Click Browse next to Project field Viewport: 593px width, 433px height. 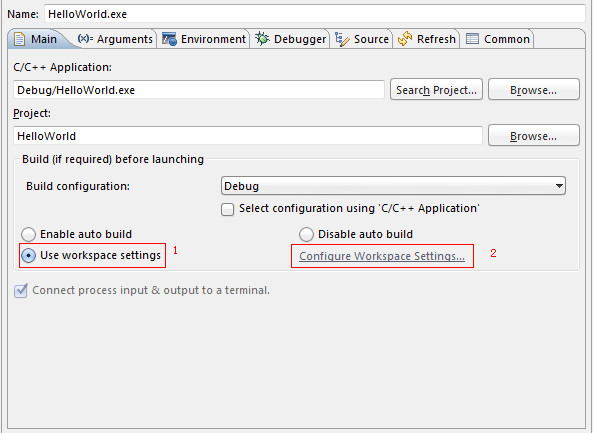[534, 135]
